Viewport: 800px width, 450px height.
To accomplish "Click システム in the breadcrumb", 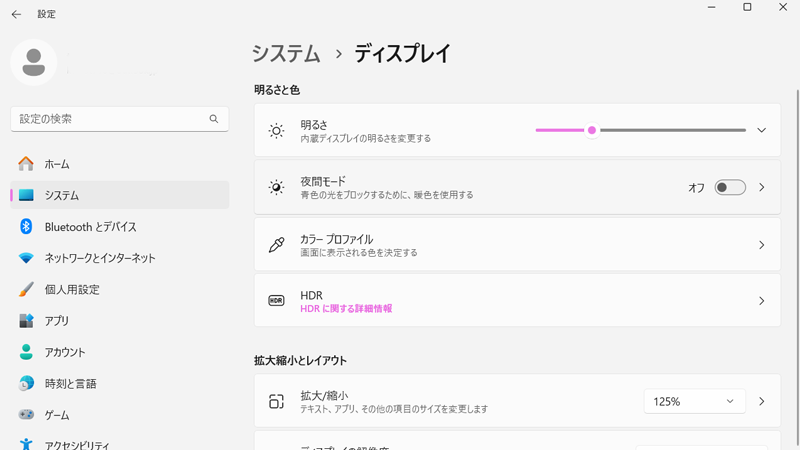I will point(286,54).
